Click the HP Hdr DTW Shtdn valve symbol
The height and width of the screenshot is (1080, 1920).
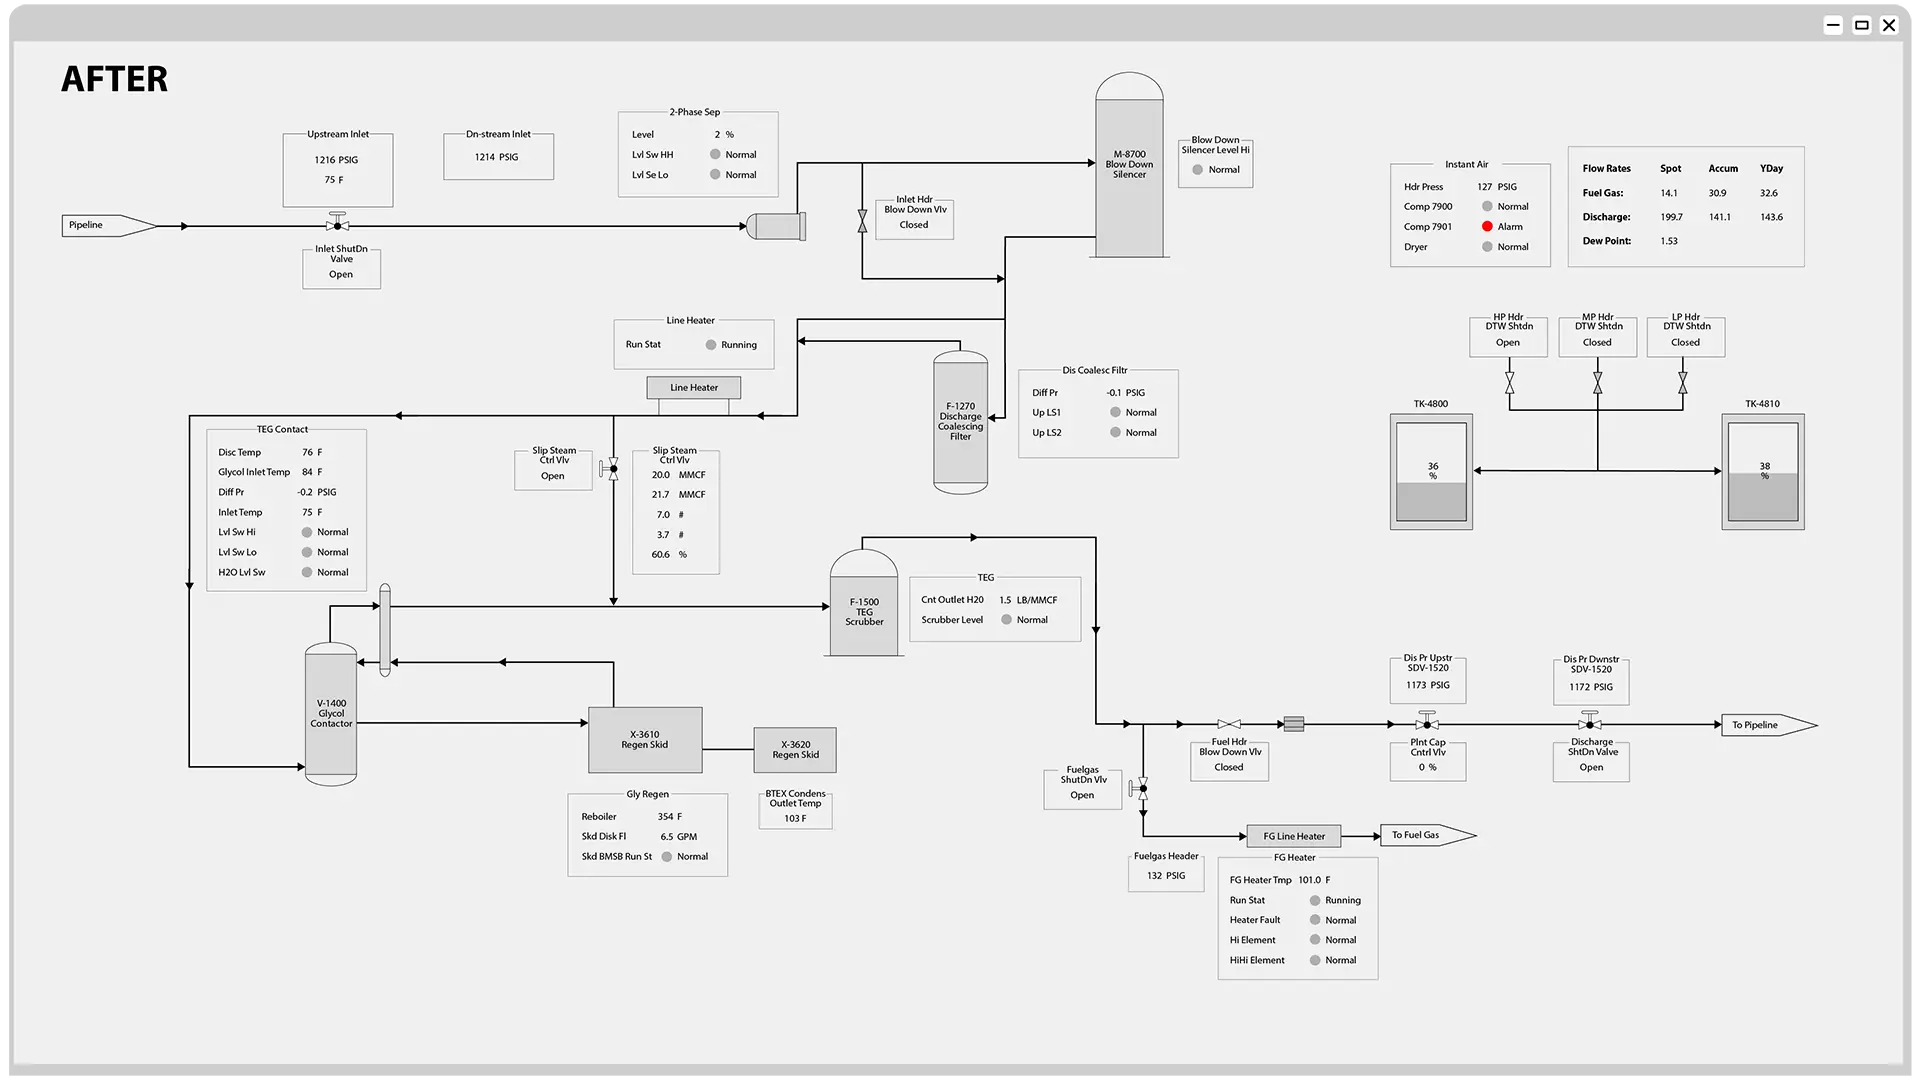coord(1509,382)
